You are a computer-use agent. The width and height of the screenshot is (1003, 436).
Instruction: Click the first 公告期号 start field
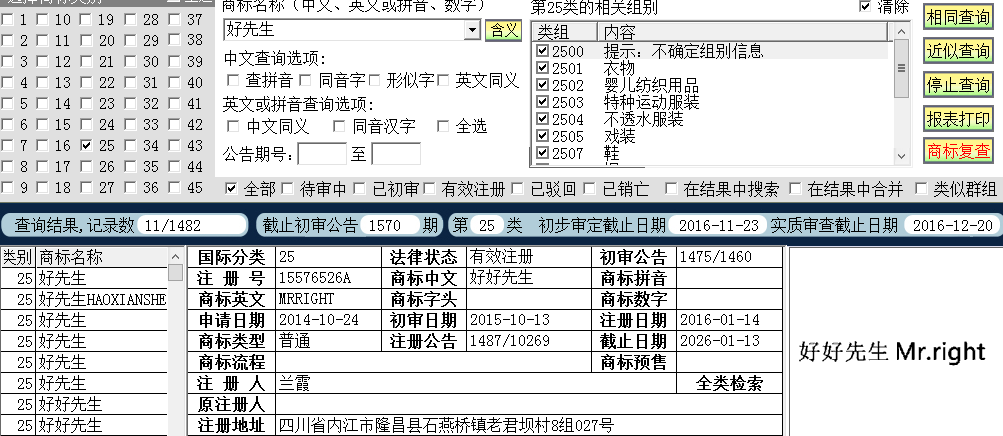pos(322,154)
